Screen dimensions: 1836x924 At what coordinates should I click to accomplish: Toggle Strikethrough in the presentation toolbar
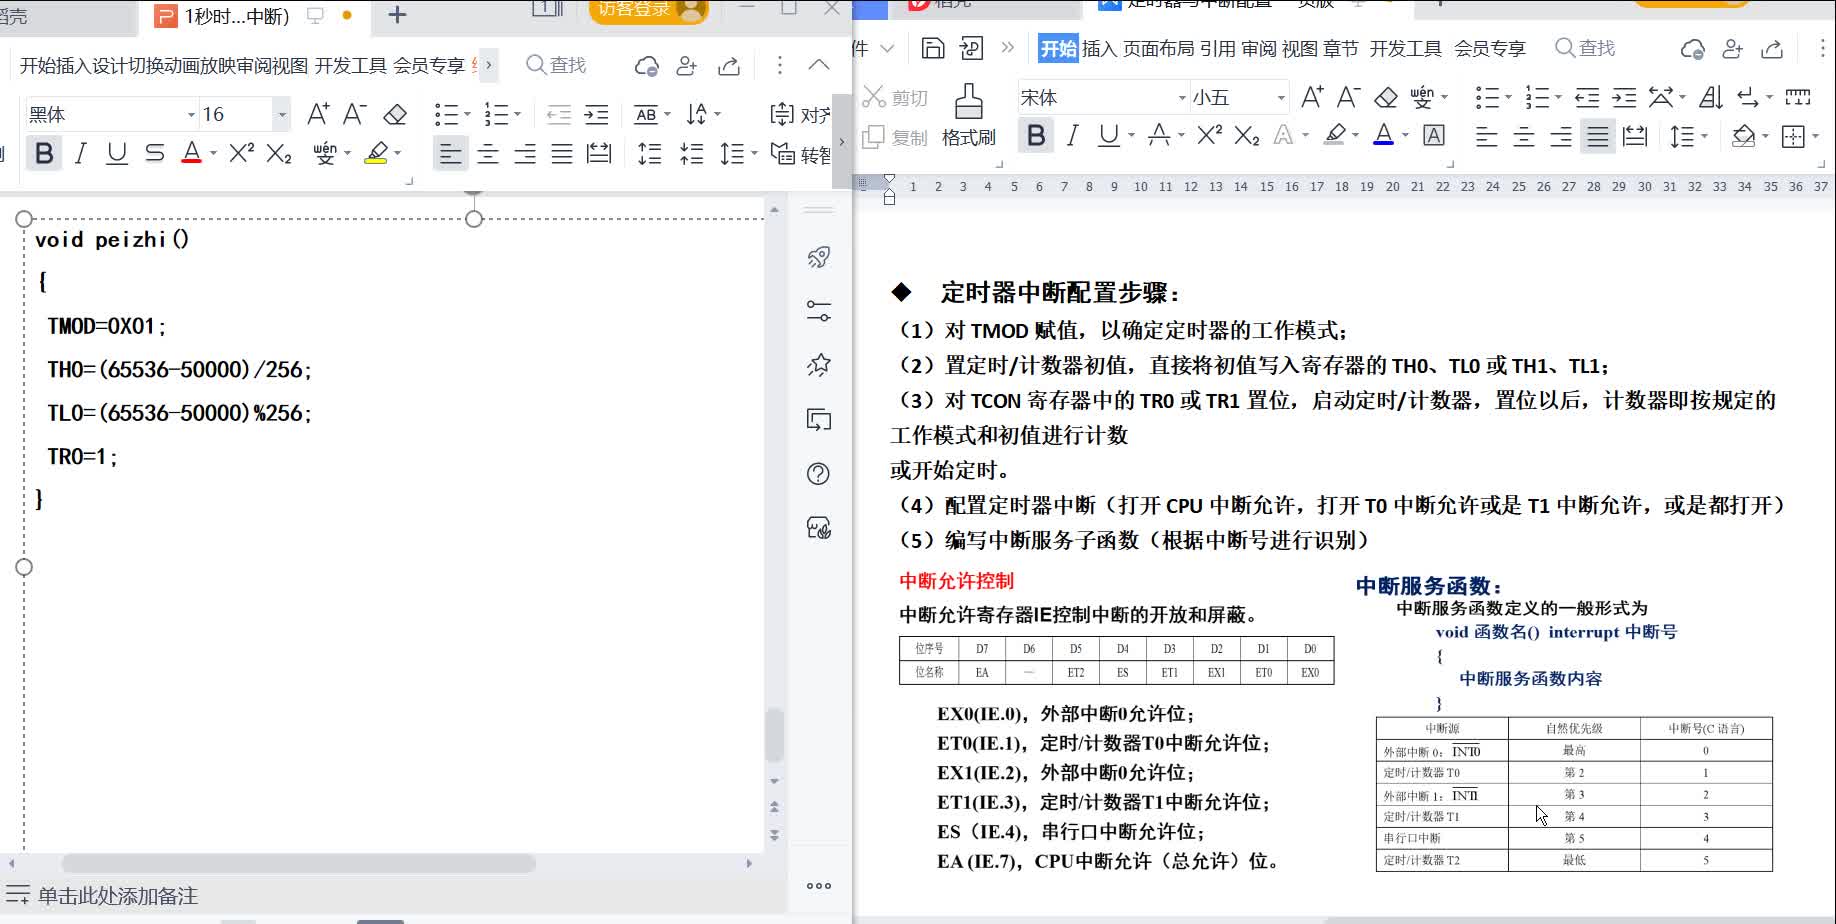click(x=154, y=153)
